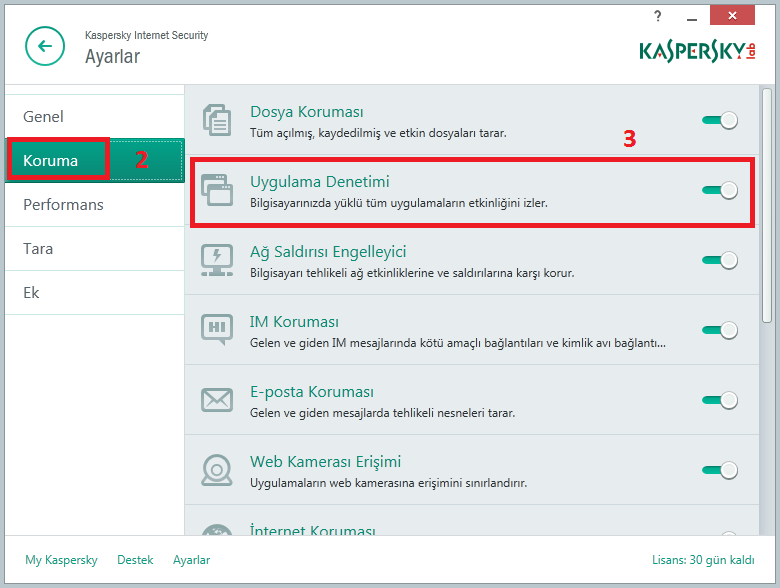780x588 pixels.
Task: Open the Performans settings tab
Action: (x=95, y=204)
